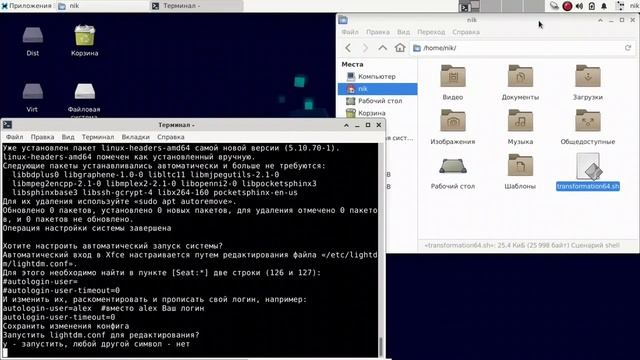Open the file manager Вид menu
640x360 pixels.
pos(403,32)
